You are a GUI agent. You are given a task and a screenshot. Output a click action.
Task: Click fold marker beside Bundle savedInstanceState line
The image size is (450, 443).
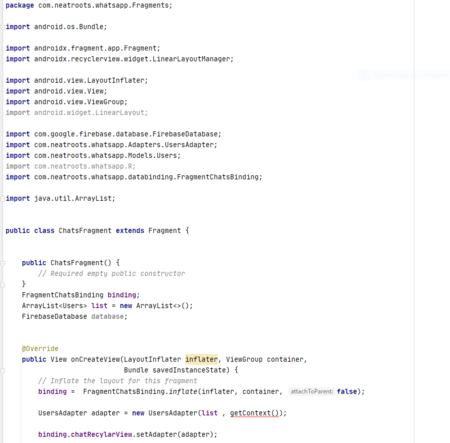pyautogui.click(x=3, y=370)
